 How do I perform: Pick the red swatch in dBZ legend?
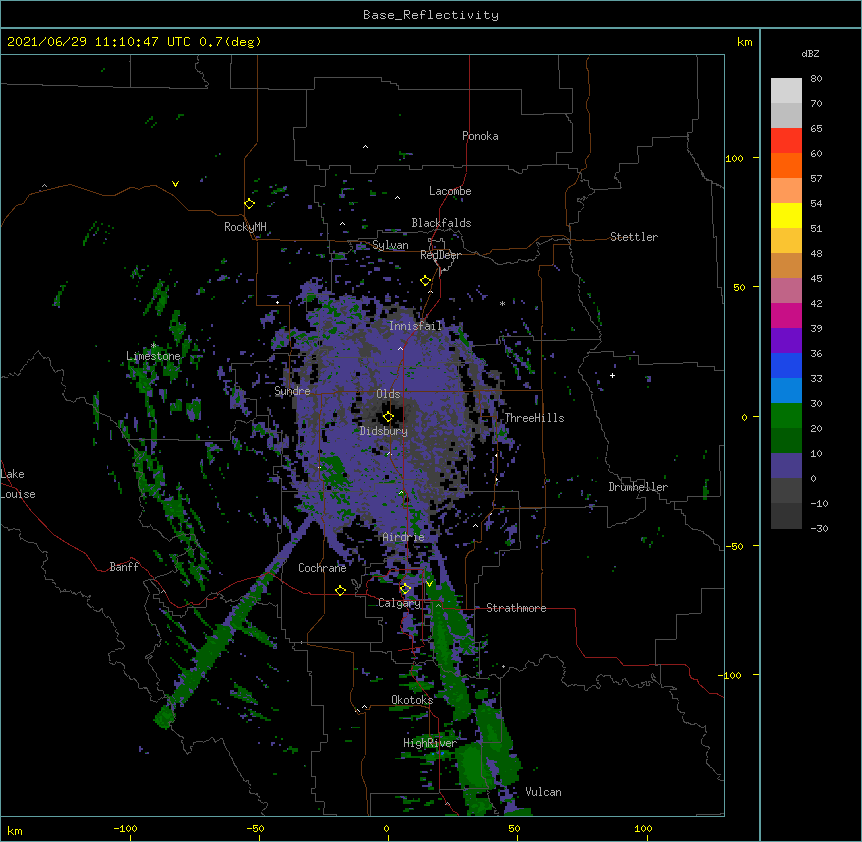pyautogui.click(x=786, y=140)
